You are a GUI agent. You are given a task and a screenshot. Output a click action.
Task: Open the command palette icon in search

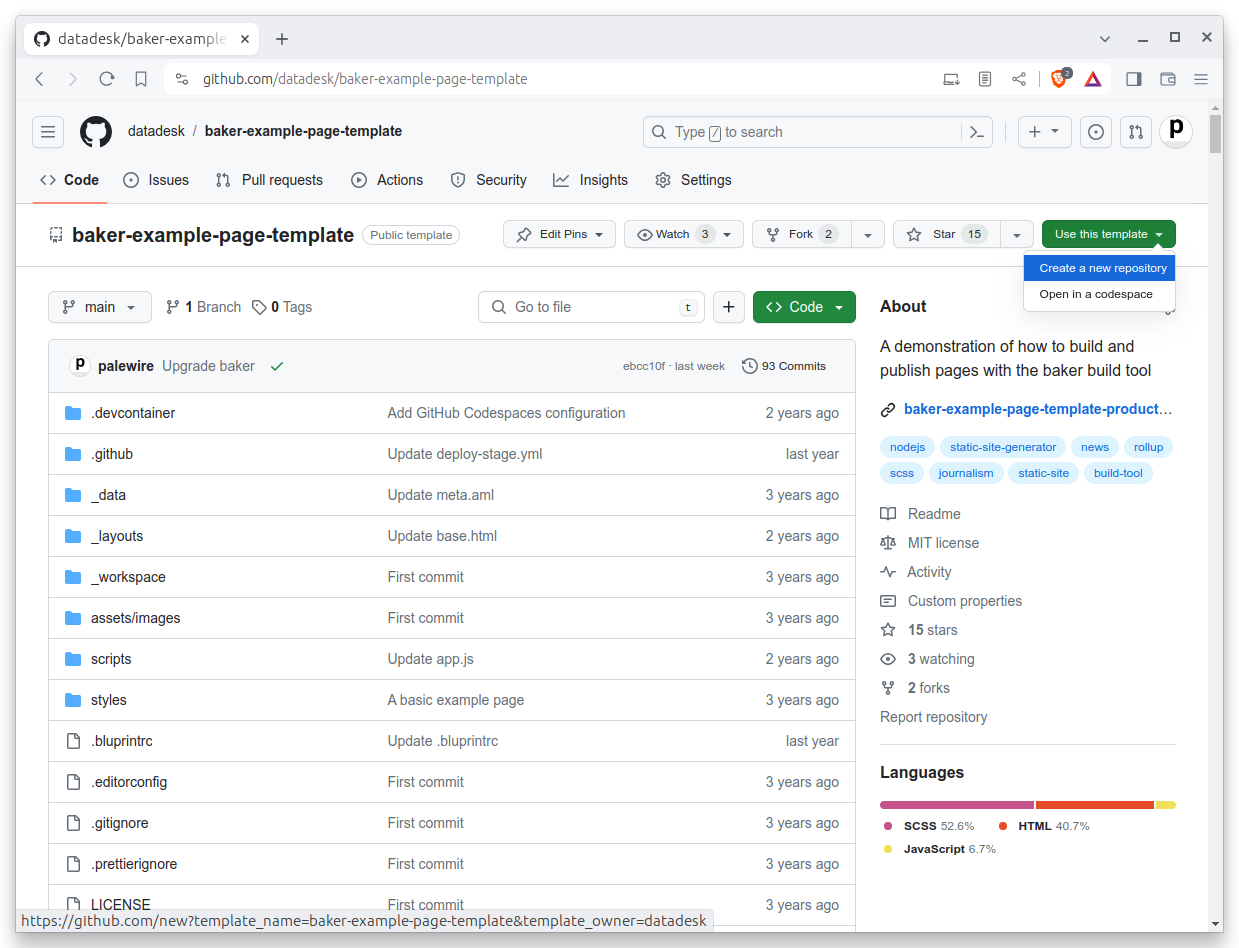pyautogui.click(x=977, y=132)
